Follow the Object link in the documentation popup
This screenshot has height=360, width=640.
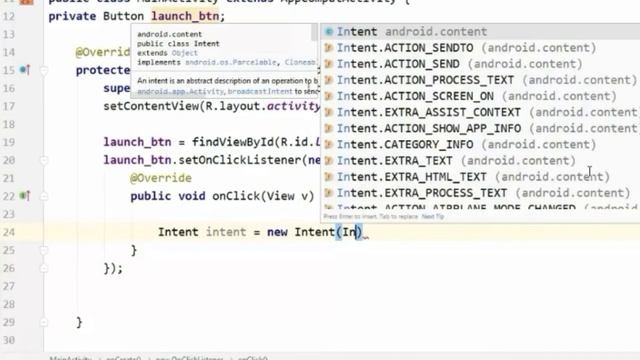tap(184, 53)
